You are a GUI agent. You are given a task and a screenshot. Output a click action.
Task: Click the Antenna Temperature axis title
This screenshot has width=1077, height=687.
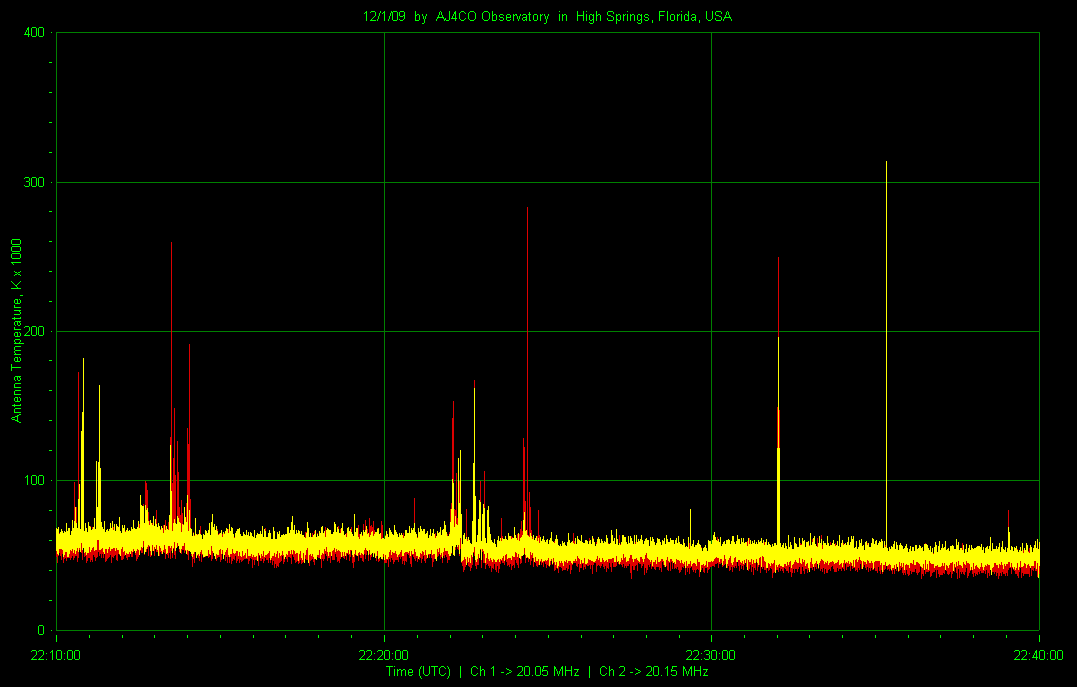17,330
